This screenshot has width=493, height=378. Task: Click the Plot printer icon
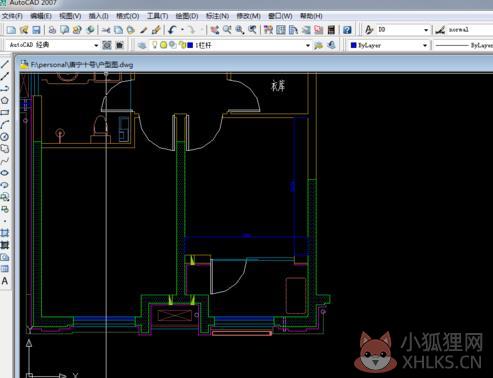52,30
